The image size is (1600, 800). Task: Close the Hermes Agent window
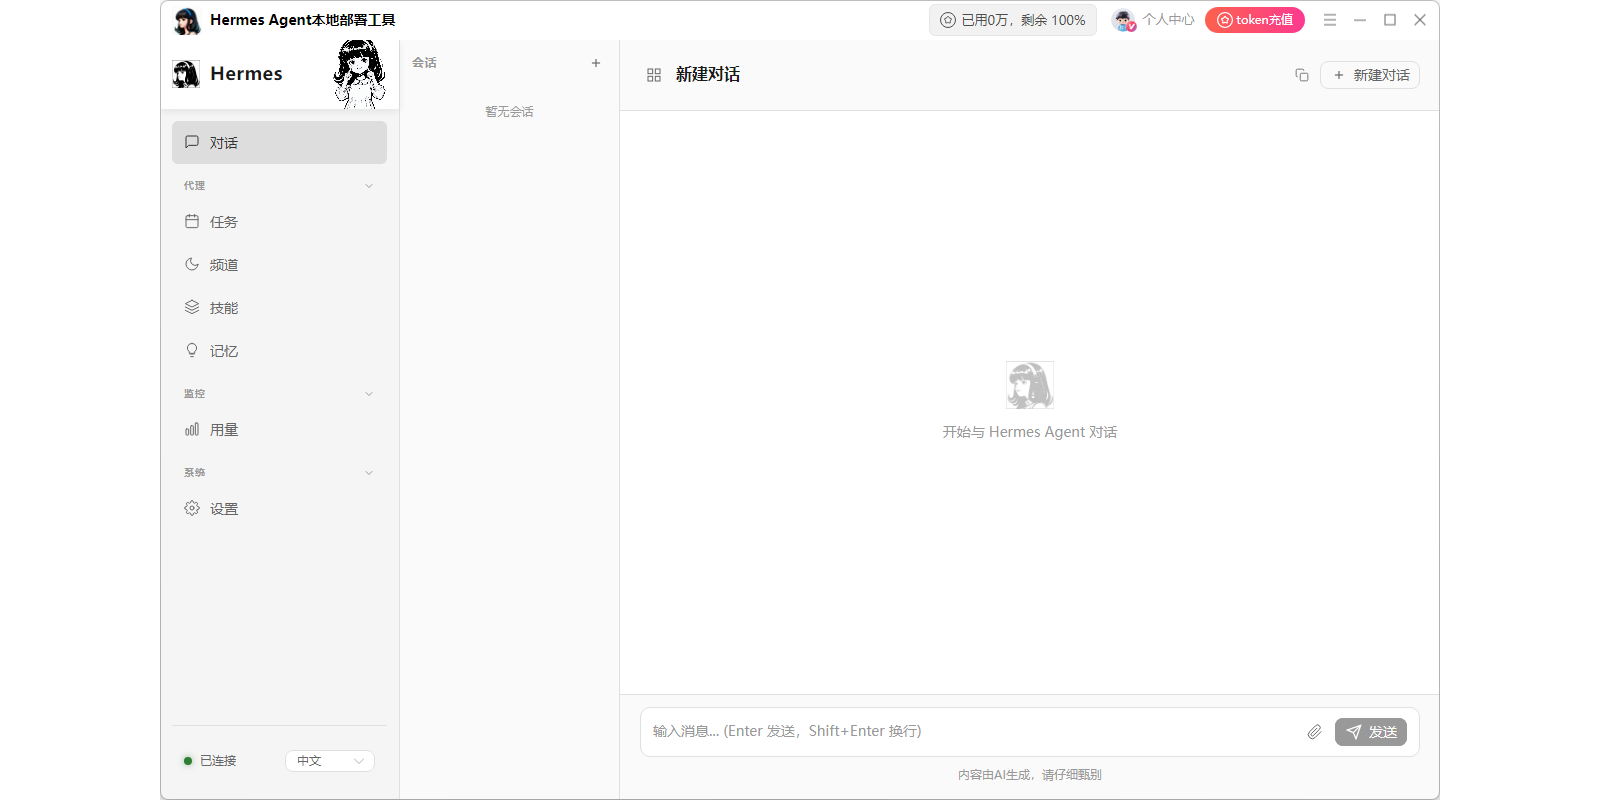coord(1420,20)
